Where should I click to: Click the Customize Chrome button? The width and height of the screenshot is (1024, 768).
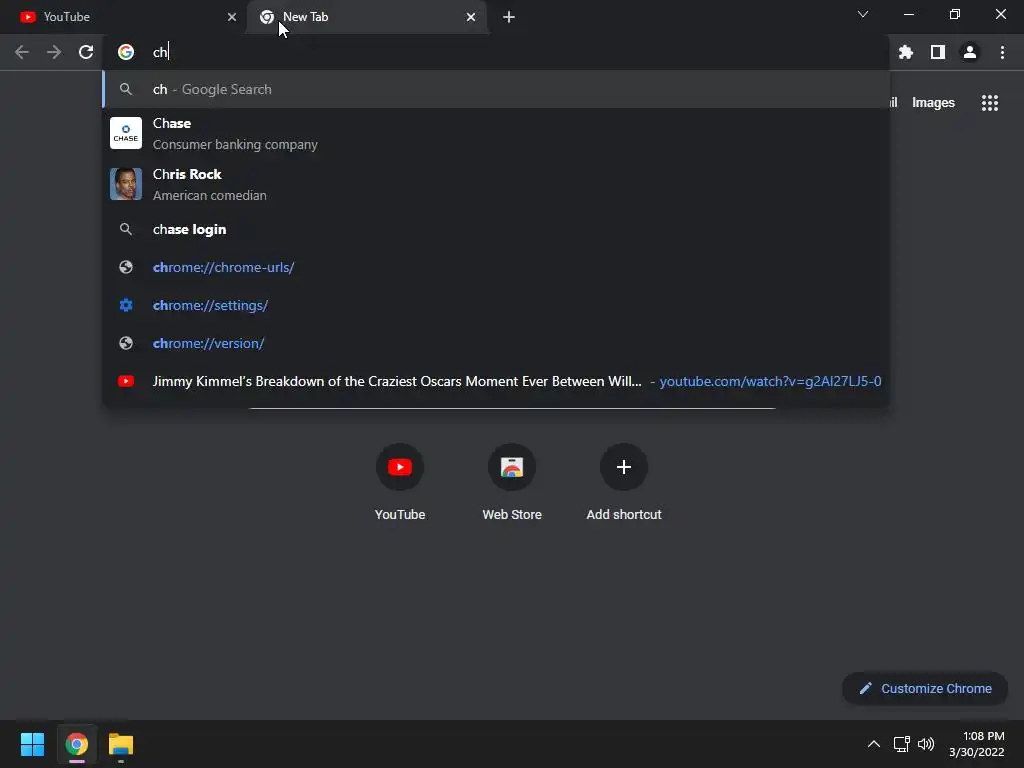925,688
